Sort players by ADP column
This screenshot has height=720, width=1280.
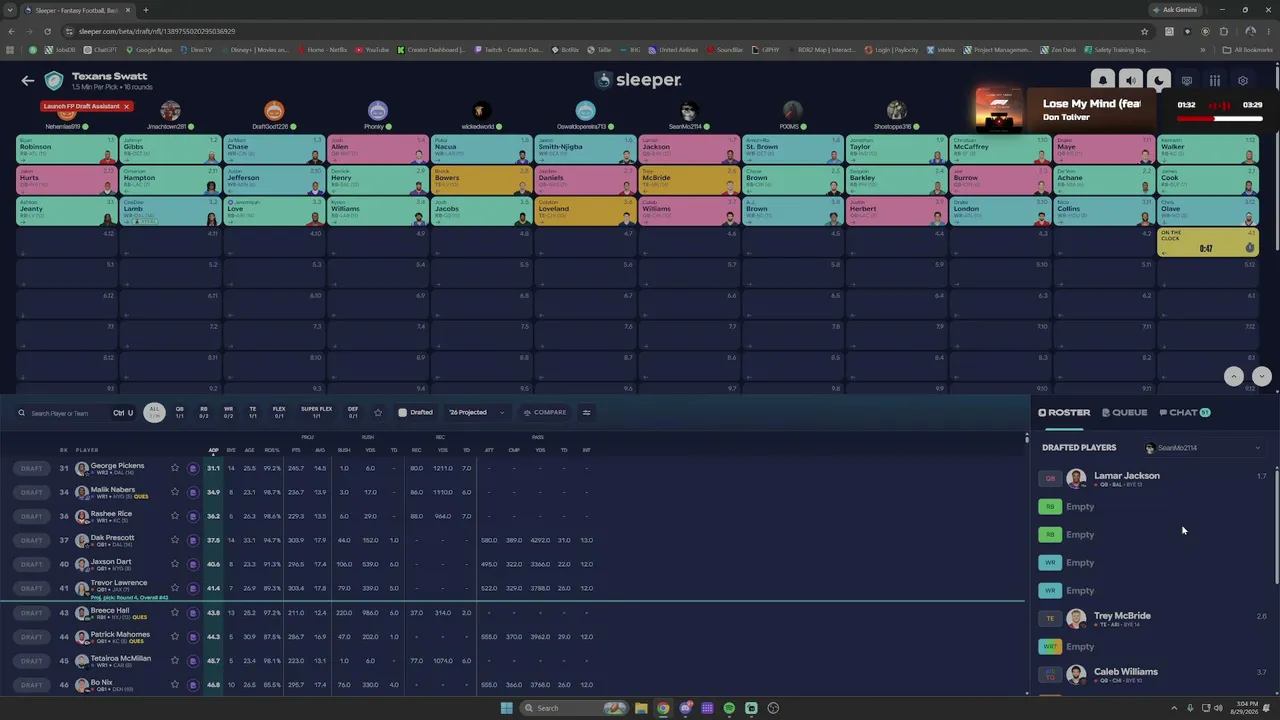[x=213, y=450]
